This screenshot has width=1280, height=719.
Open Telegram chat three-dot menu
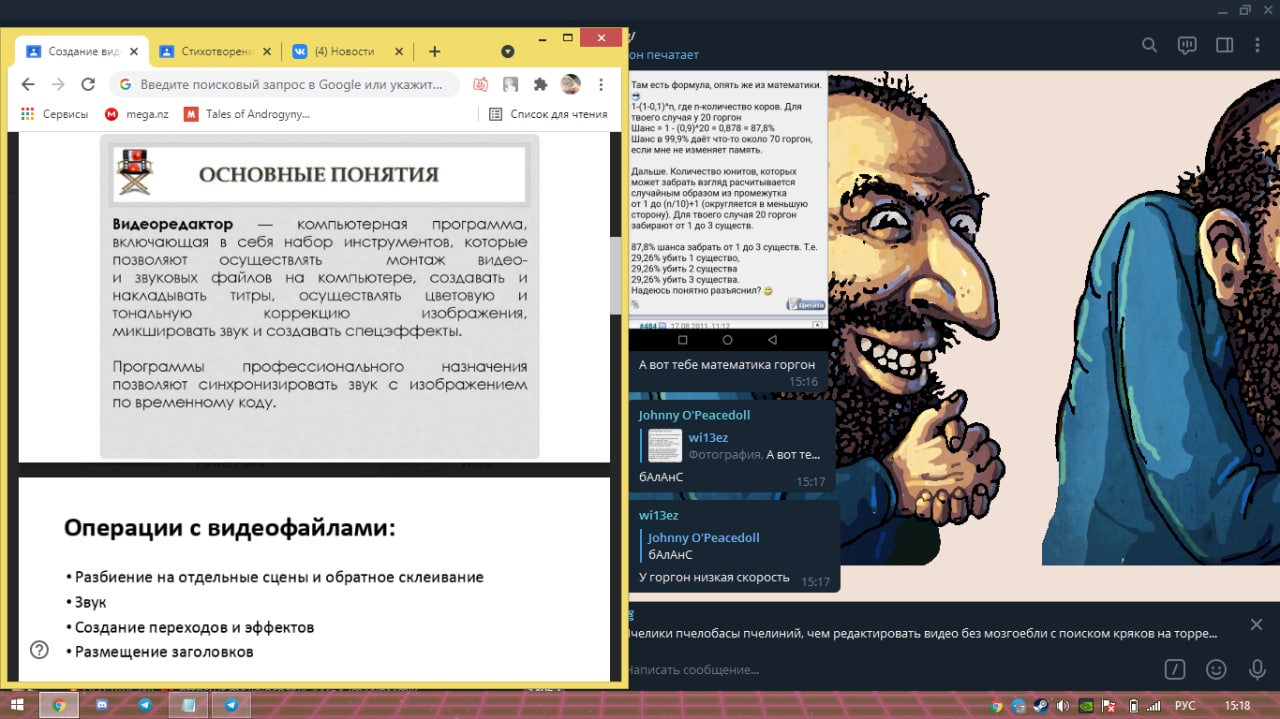click(1258, 45)
